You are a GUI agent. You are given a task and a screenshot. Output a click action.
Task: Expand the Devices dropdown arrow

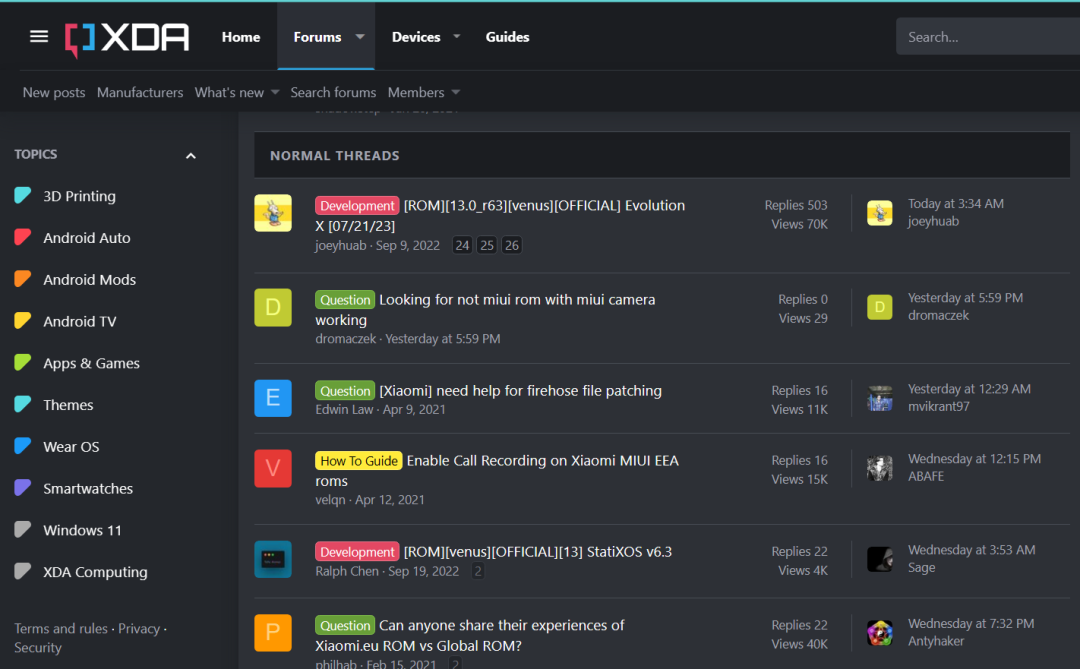pos(457,37)
